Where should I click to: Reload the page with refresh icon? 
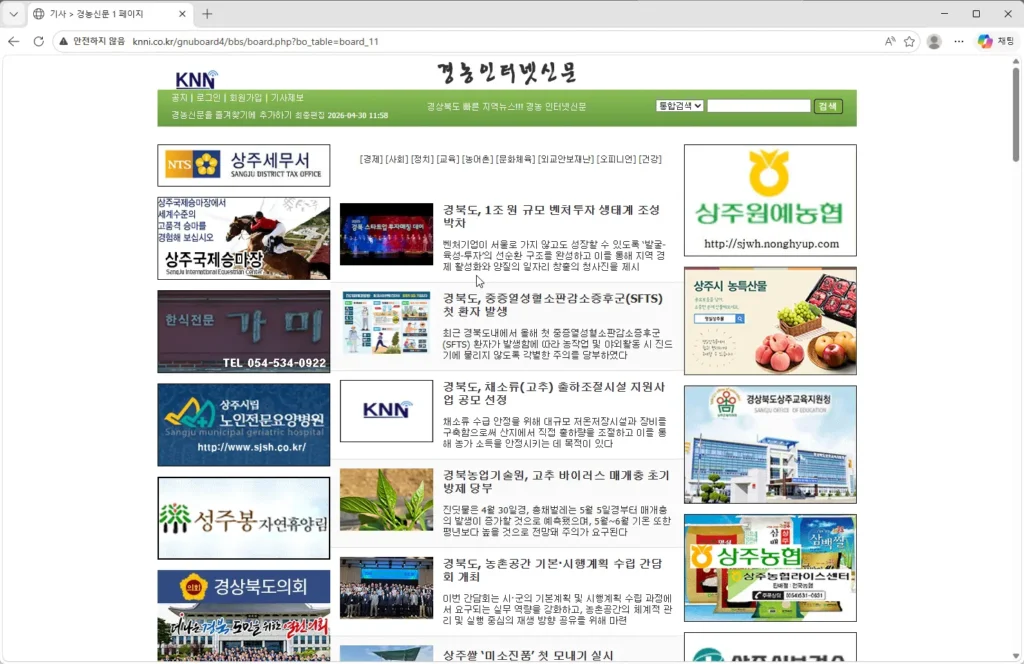39,41
